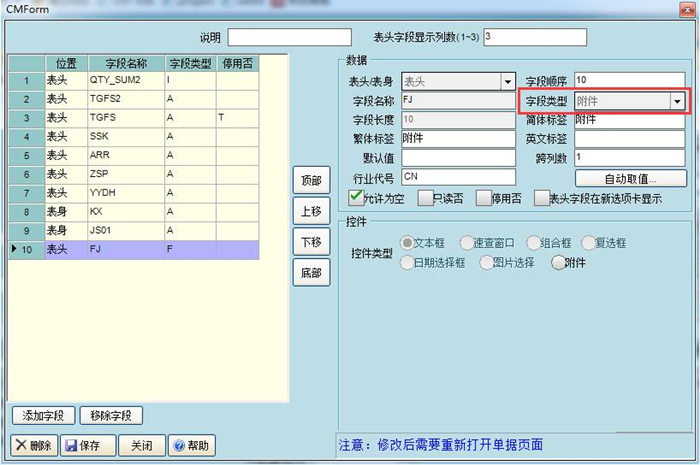Move row to top with 顶部
The height and width of the screenshot is (465, 700).
tap(311, 180)
